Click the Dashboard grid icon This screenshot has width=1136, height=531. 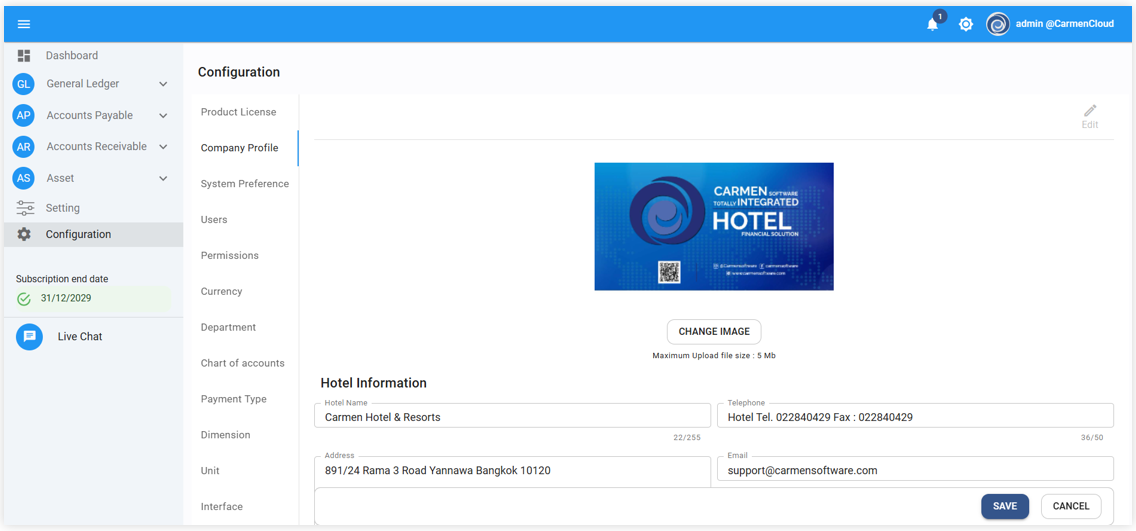coord(24,56)
